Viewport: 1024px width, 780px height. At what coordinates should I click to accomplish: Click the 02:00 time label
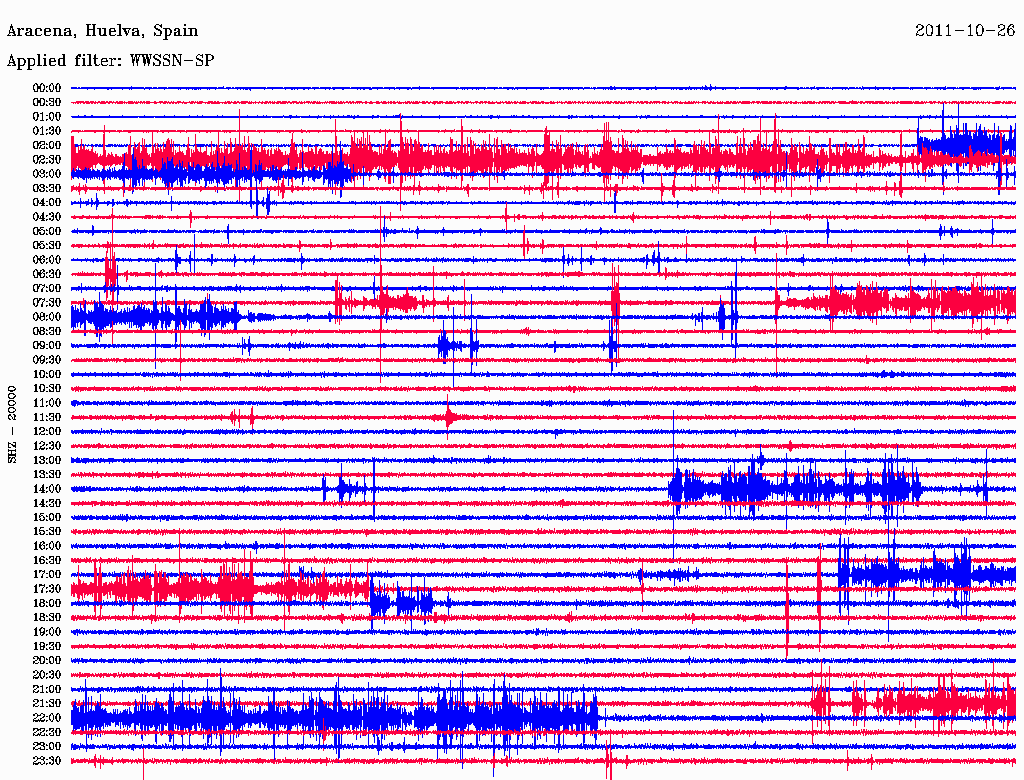[x=46, y=145]
